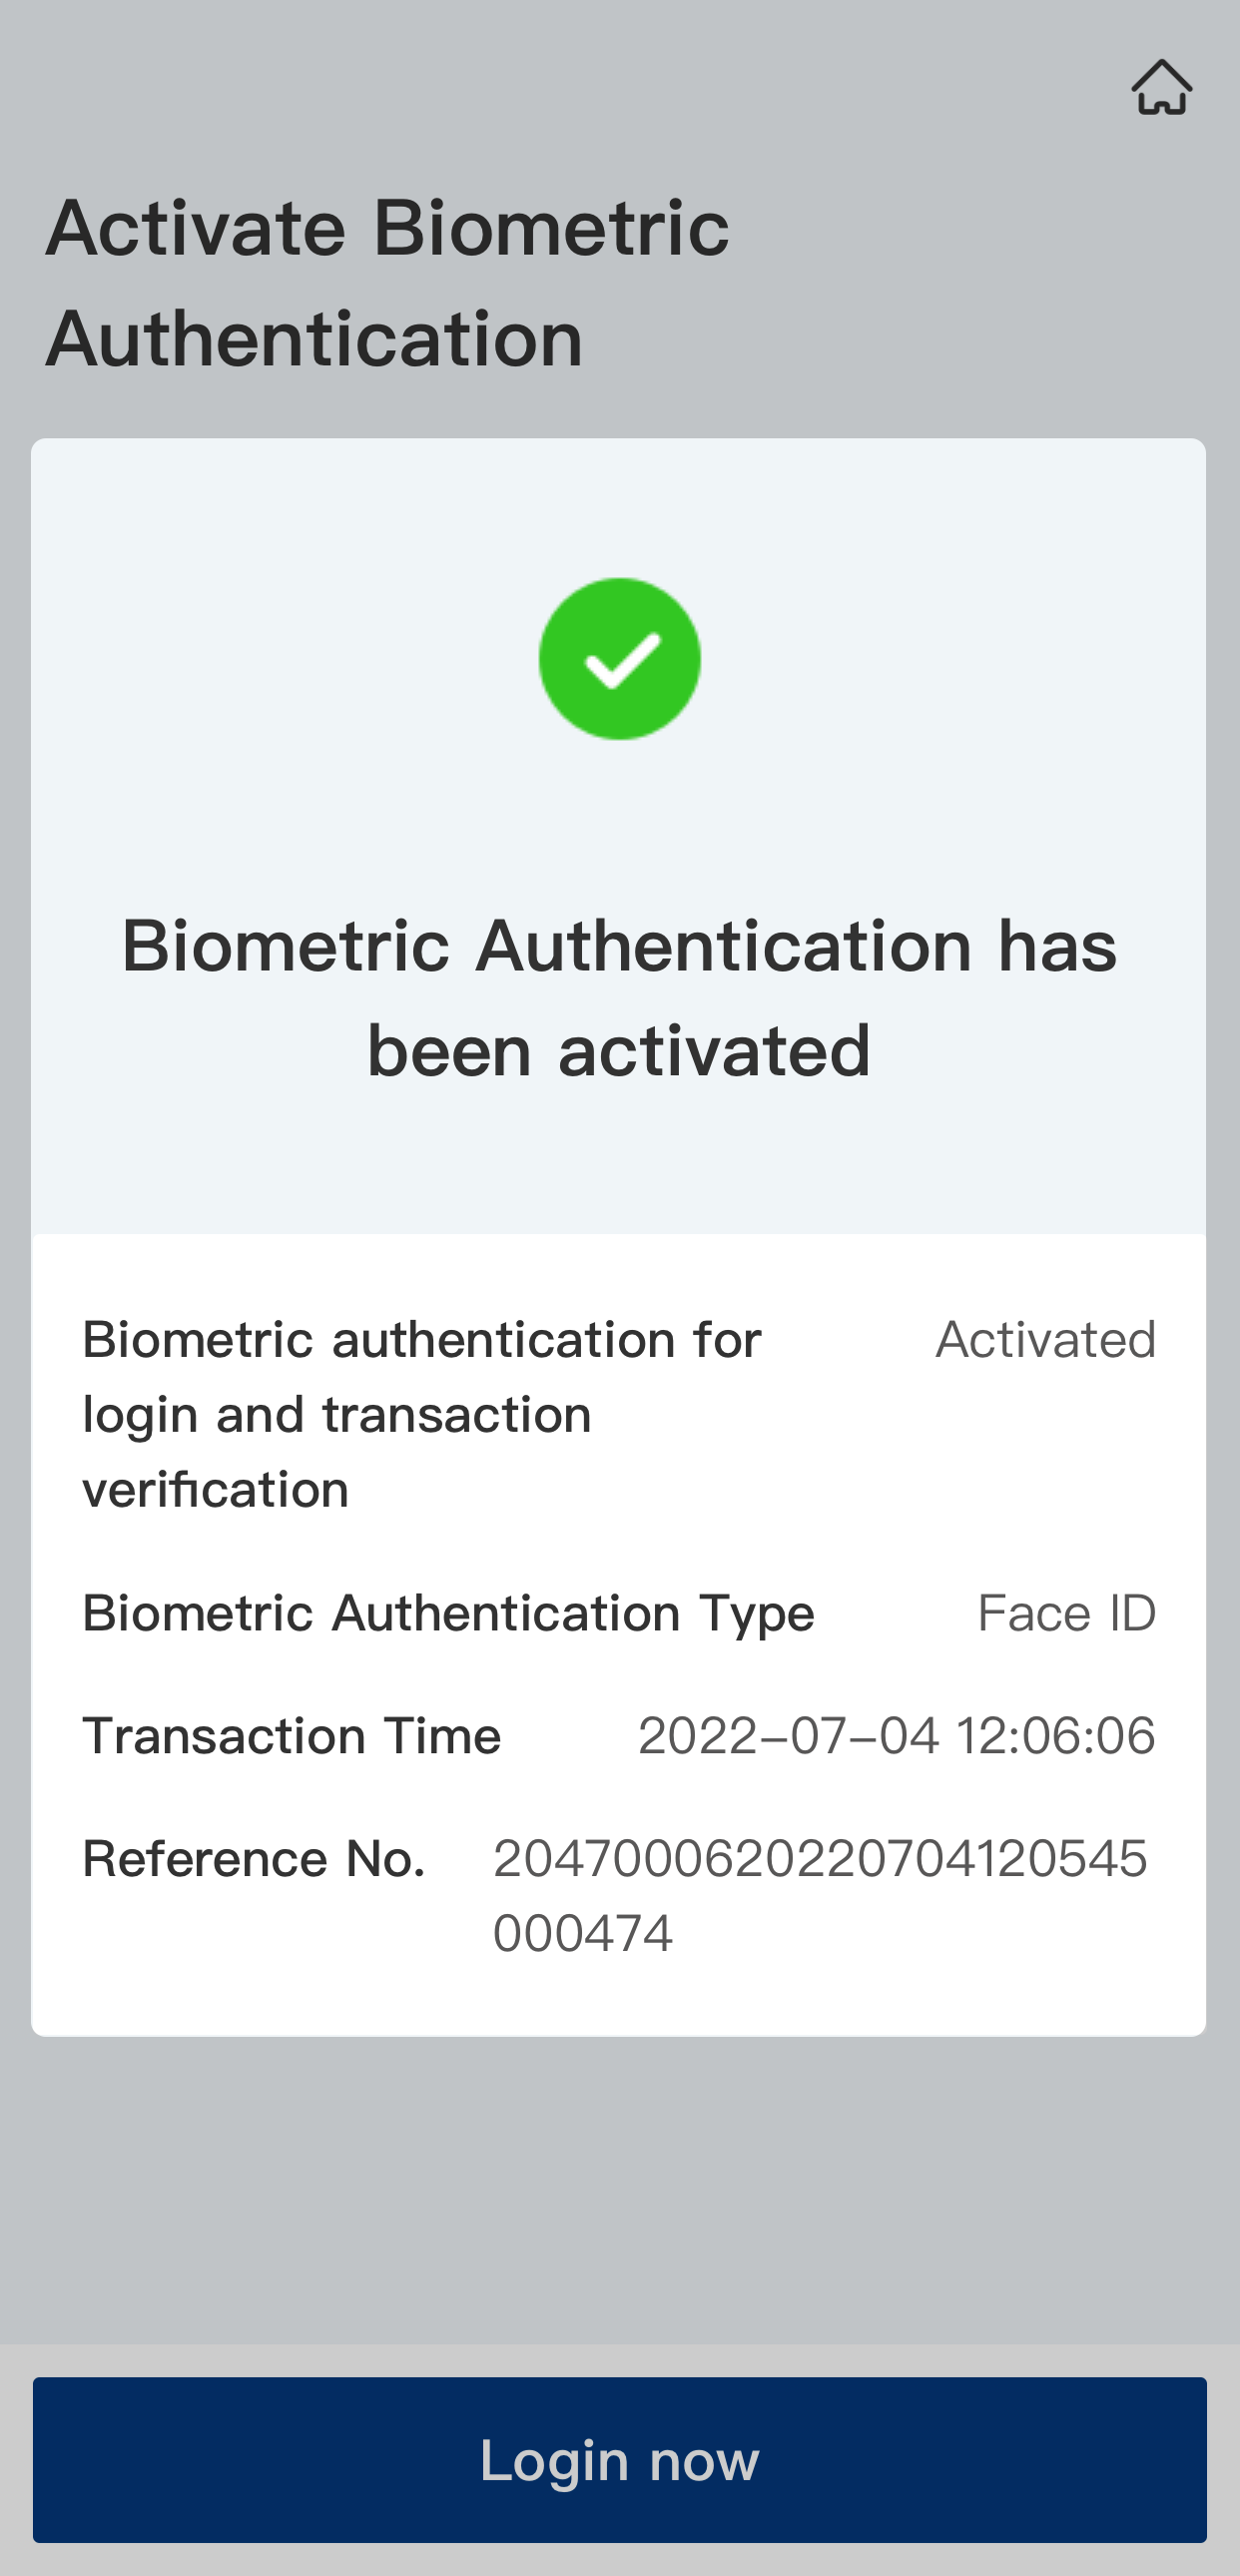Tap the 000474 line of the reference number
The height and width of the screenshot is (2576, 1240).
(x=583, y=1933)
